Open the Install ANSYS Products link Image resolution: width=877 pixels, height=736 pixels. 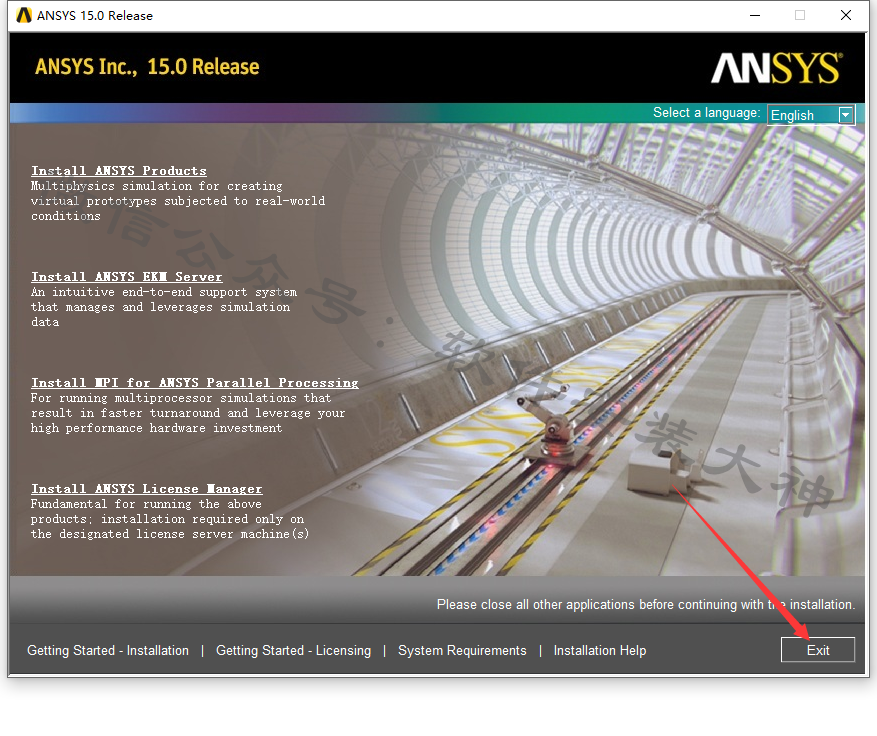pyautogui.click(x=119, y=171)
